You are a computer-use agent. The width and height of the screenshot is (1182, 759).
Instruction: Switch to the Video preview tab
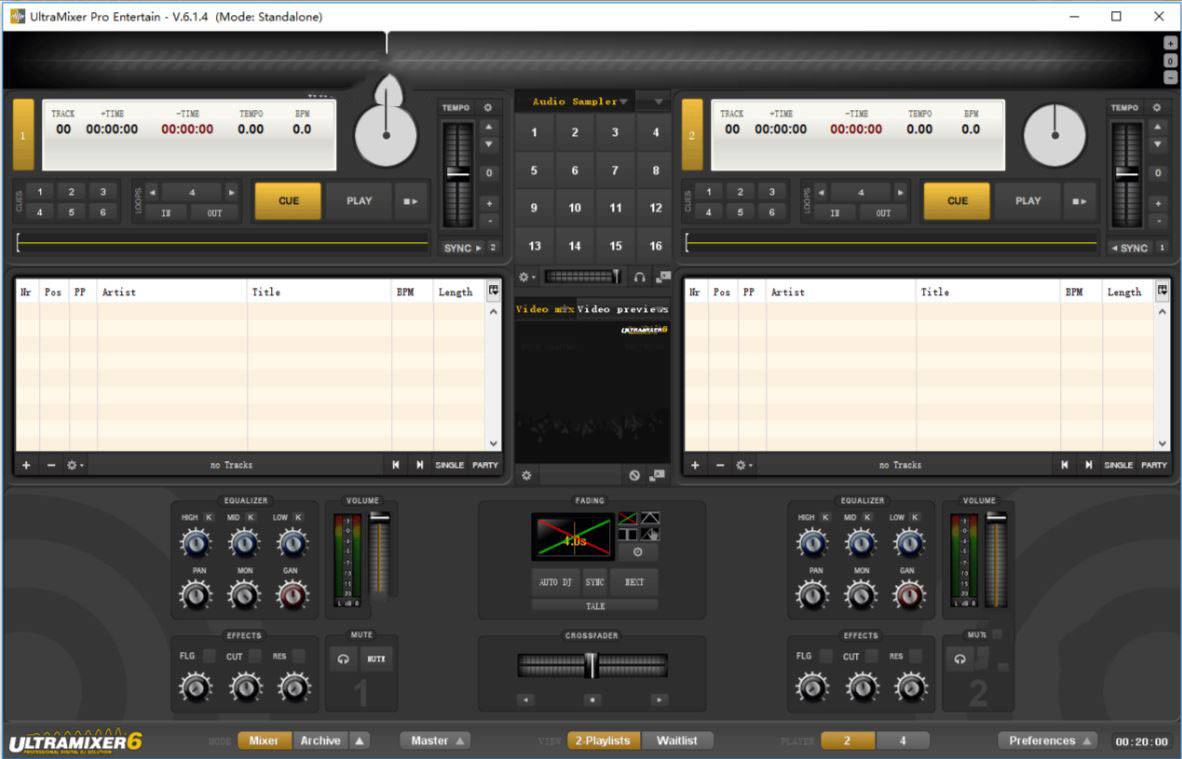click(623, 309)
